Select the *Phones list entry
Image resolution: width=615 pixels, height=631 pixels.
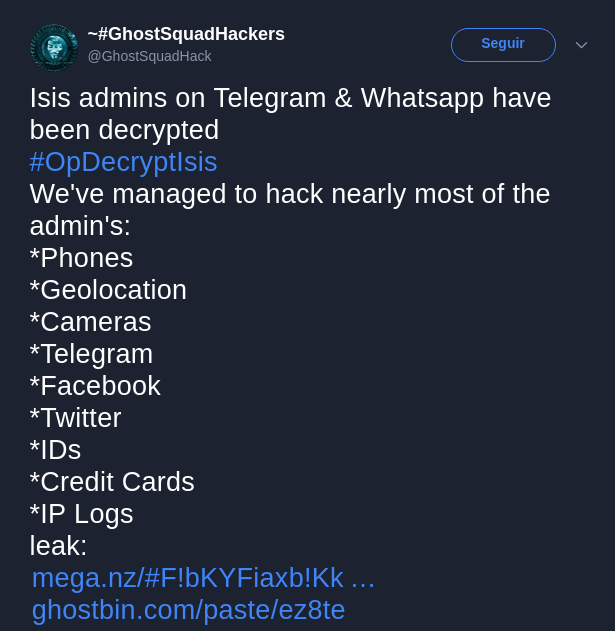pyautogui.click(x=81, y=258)
